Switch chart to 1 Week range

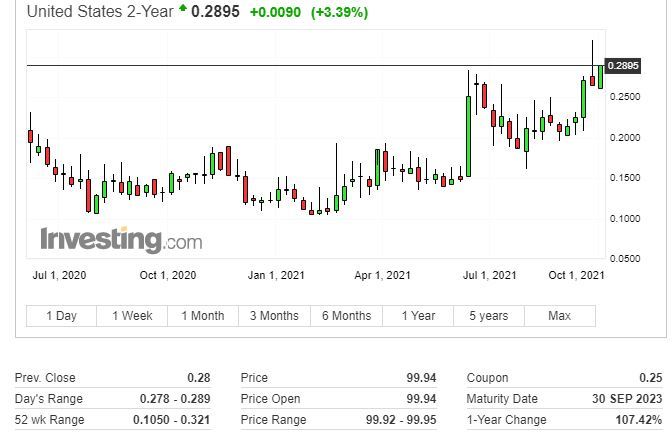click(132, 316)
